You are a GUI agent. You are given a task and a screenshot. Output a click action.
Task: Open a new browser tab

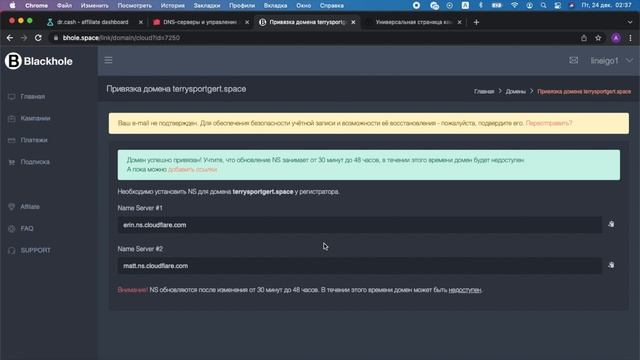[x=476, y=22]
